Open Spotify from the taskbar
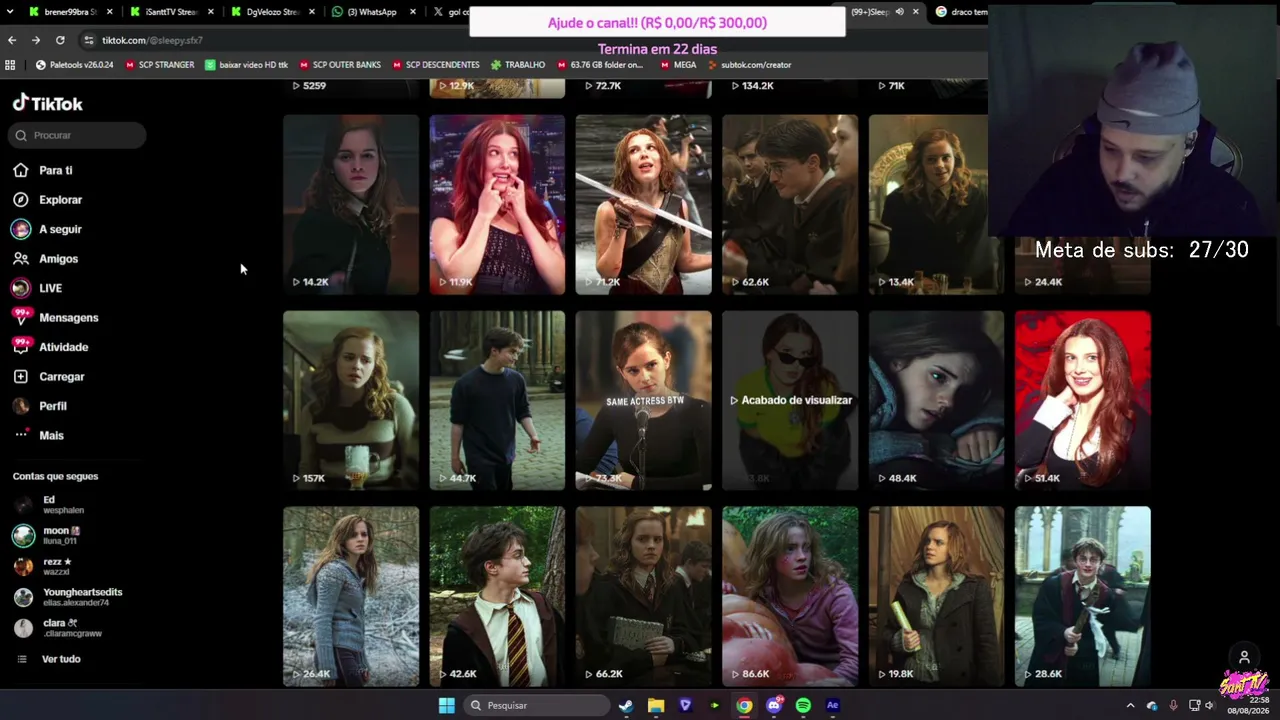Image resolution: width=1280 pixels, height=720 pixels. pos(803,705)
